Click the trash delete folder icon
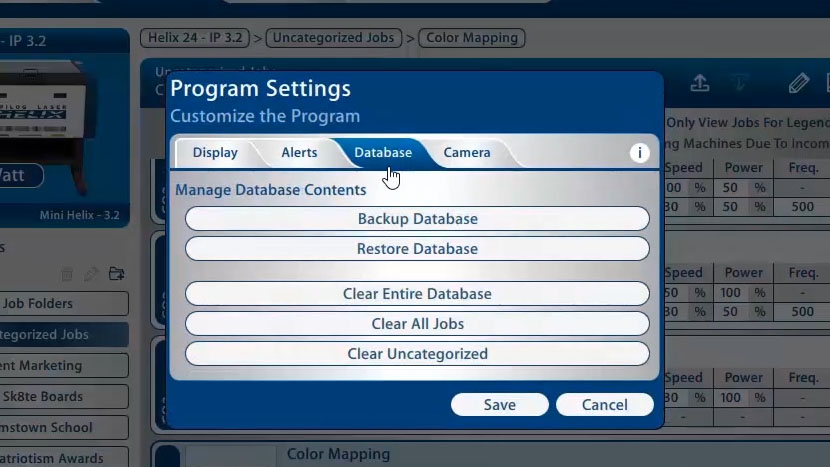Image resolution: width=830 pixels, height=467 pixels. [x=67, y=273]
